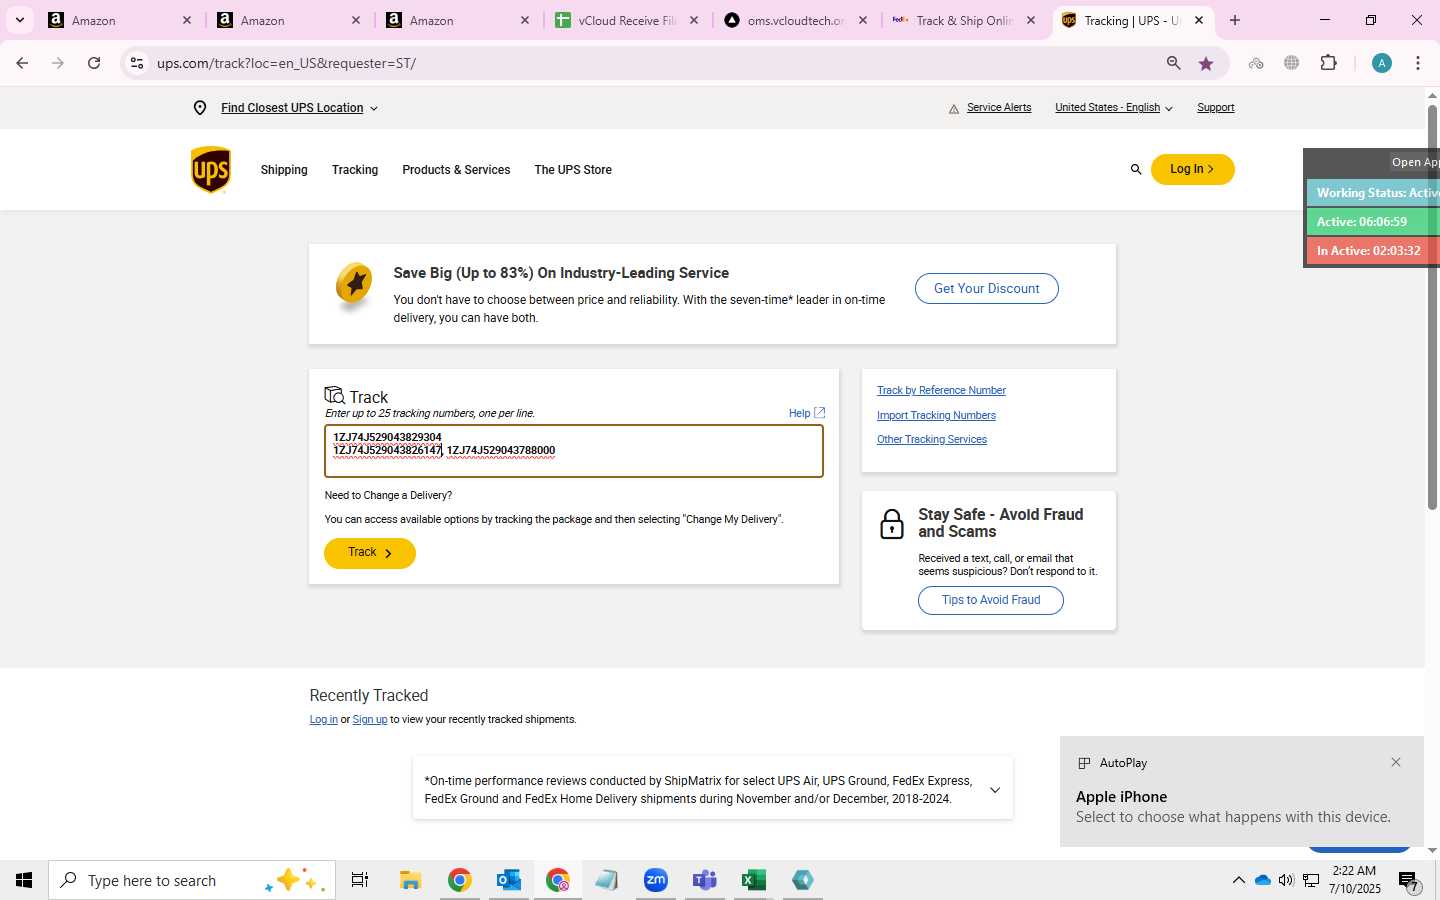This screenshot has width=1440, height=900.
Task: Click the globe extension icon in toolbar
Action: coord(1292,63)
